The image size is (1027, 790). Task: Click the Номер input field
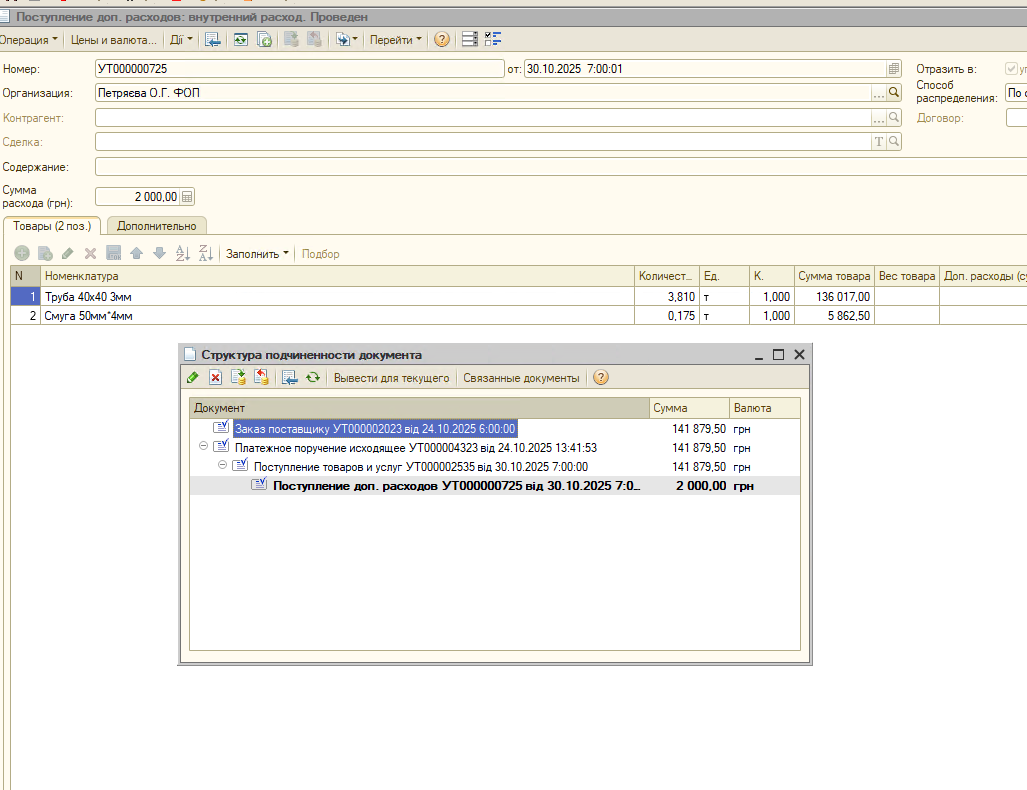point(299,69)
